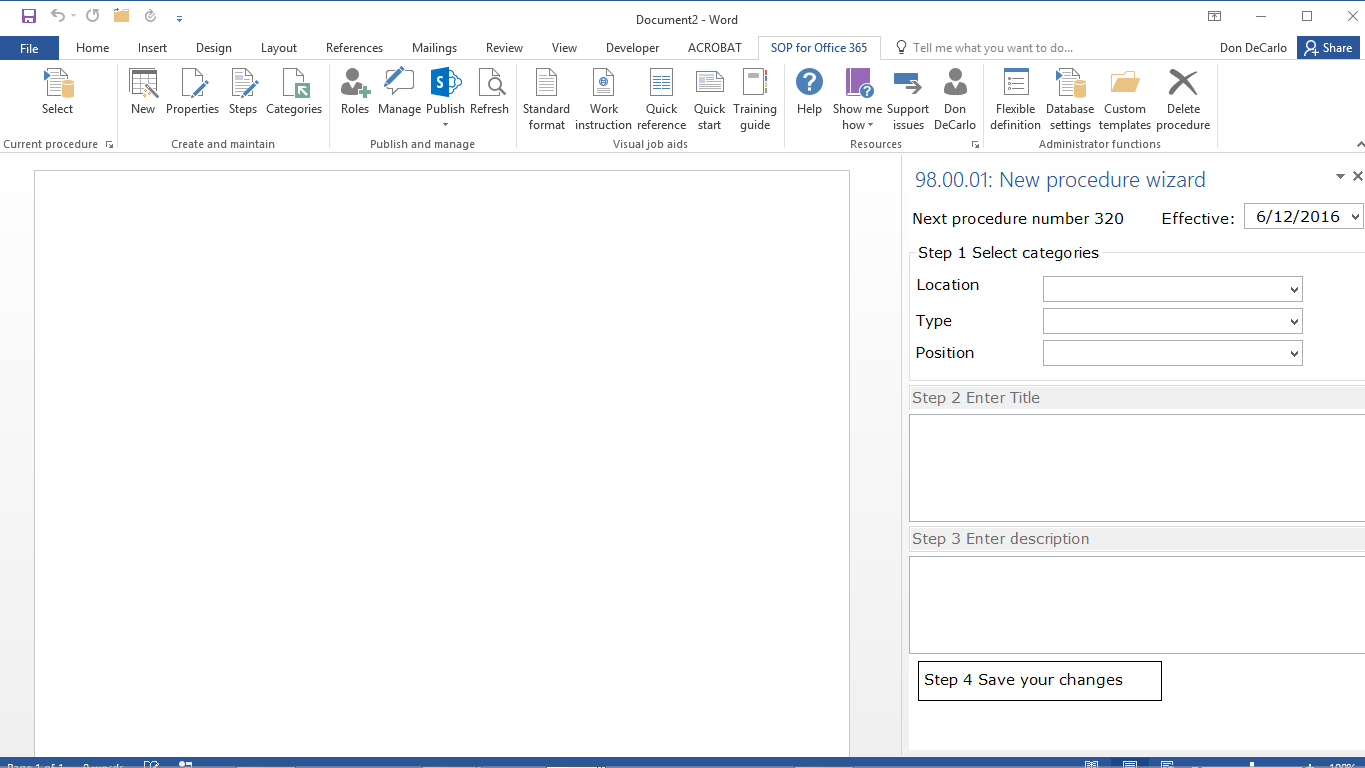The width and height of the screenshot is (1365, 768).
Task: Click the Share button
Action: point(1328,48)
